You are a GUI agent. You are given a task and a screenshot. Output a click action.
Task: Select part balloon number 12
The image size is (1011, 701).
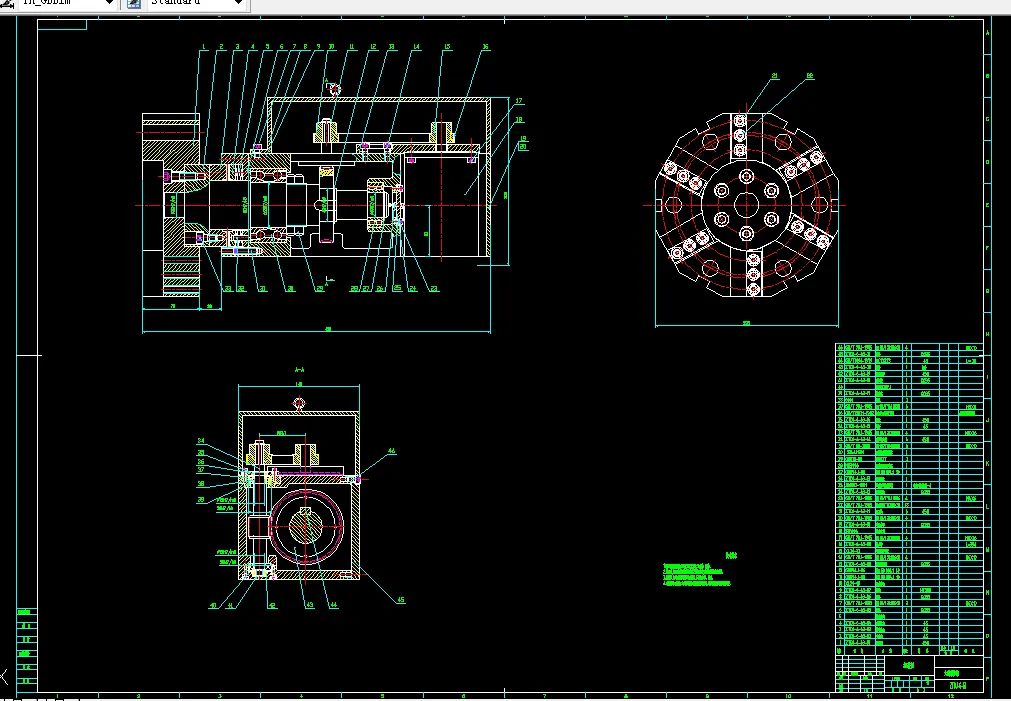pos(373,47)
